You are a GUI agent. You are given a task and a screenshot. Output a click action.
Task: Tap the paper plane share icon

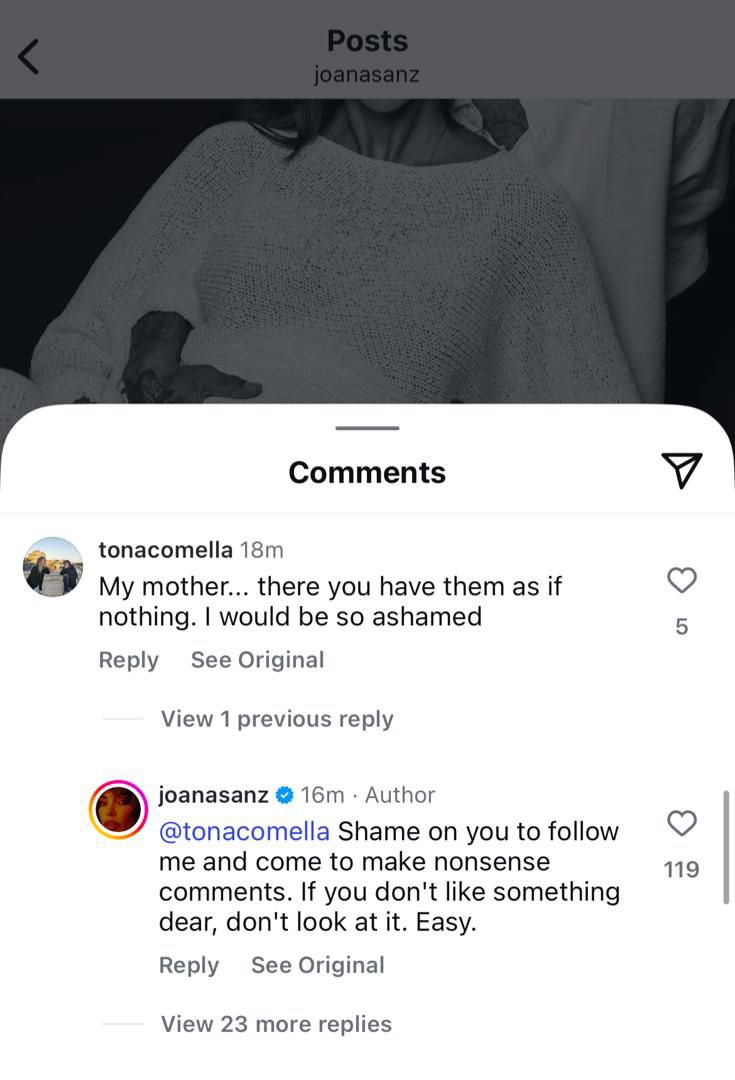pyautogui.click(x=682, y=470)
